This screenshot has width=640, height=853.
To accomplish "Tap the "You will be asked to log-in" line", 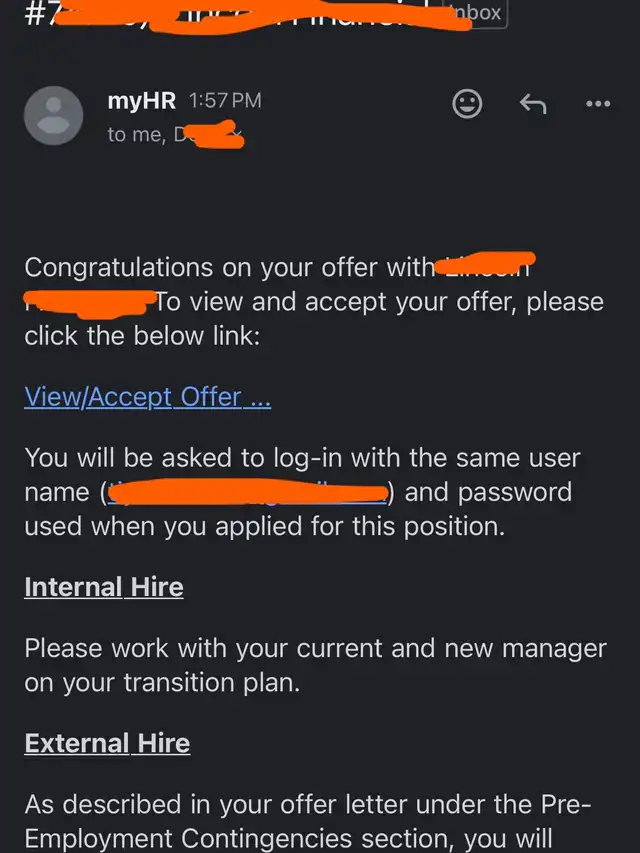I will [302, 459].
